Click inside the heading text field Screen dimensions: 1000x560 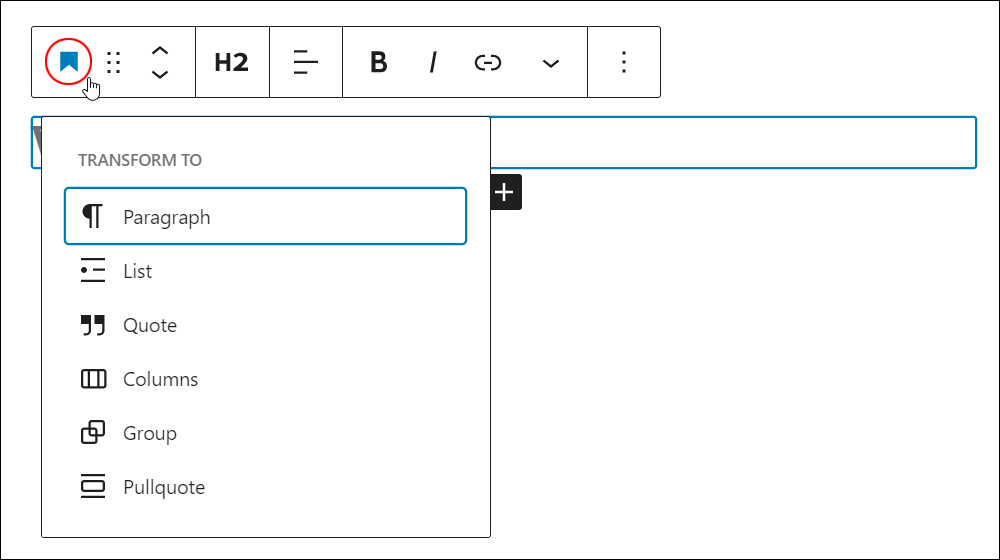point(733,142)
